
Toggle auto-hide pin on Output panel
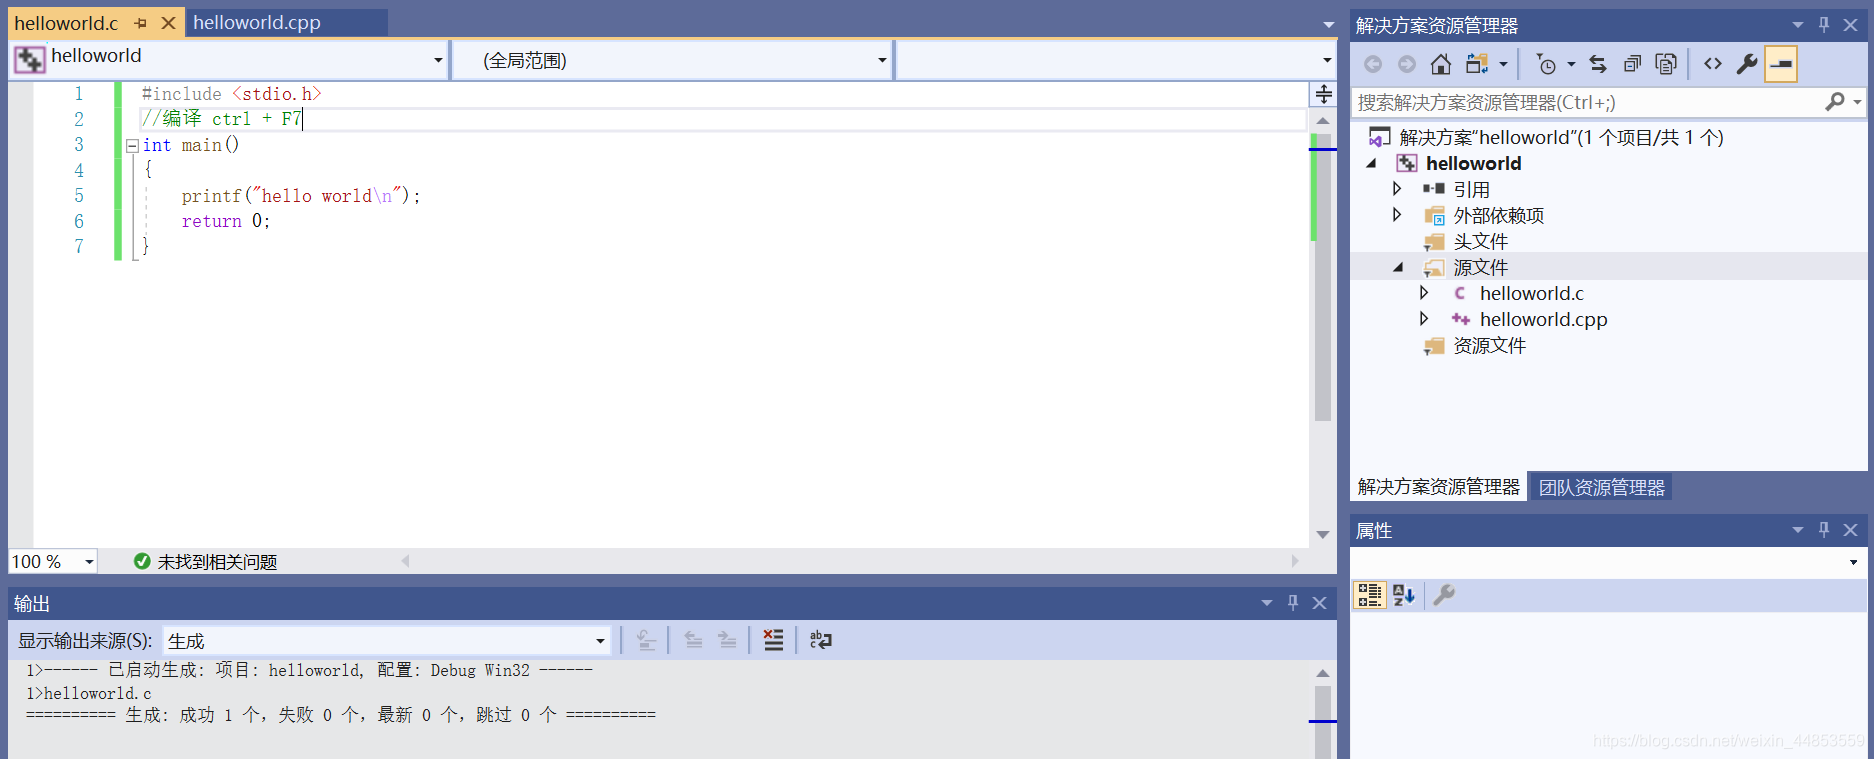(x=1293, y=603)
